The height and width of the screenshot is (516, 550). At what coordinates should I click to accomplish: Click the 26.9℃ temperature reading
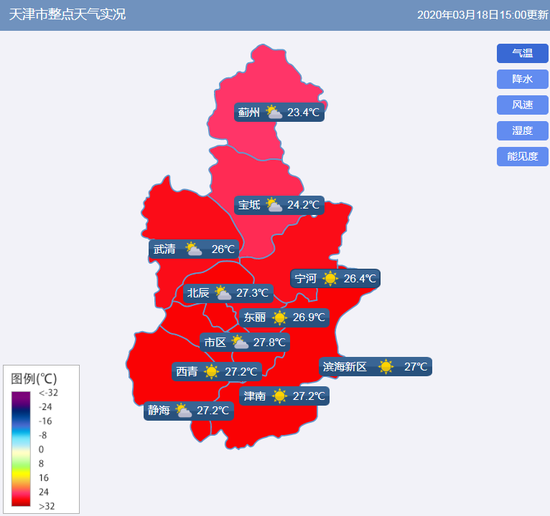(309, 317)
